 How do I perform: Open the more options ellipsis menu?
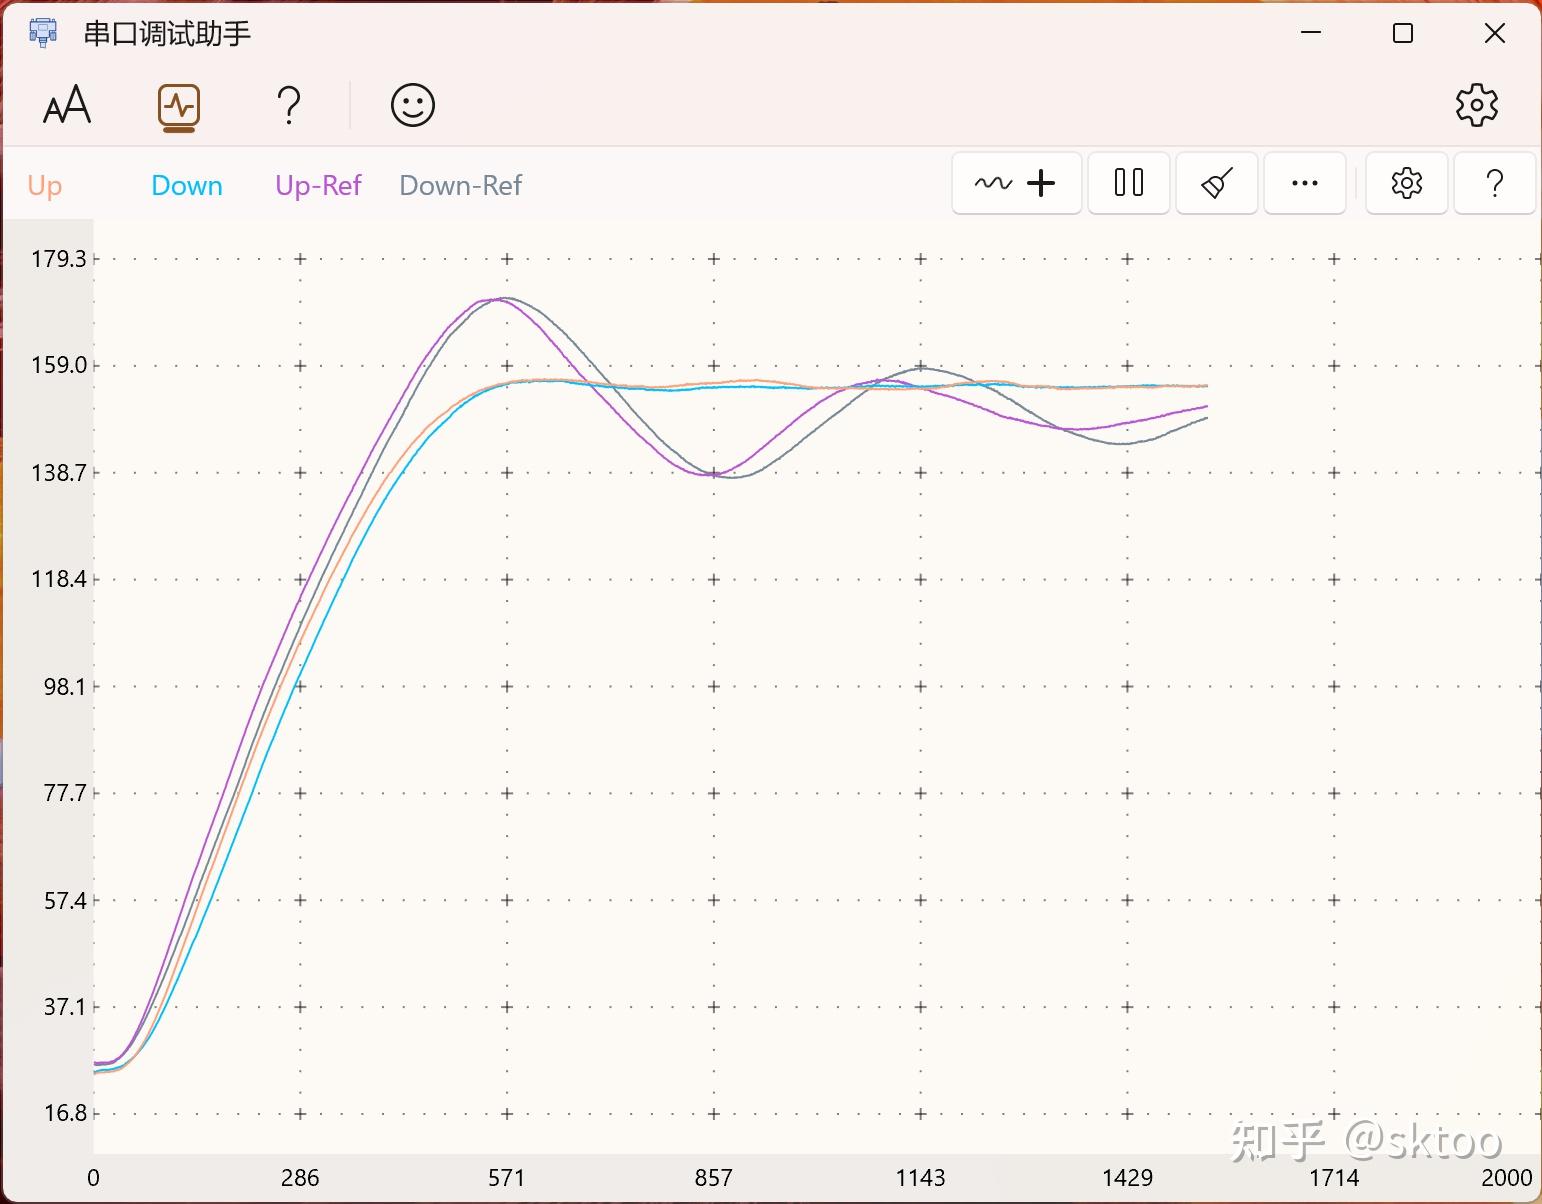tap(1305, 183)
